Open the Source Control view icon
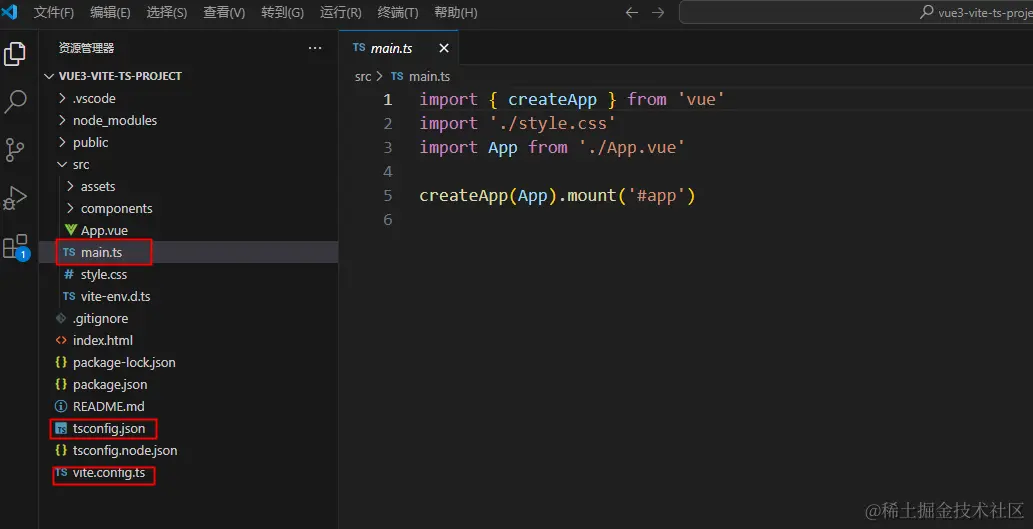Image resolution: width=1033 pixels, height=529 pixels. (x=16, y=150)
